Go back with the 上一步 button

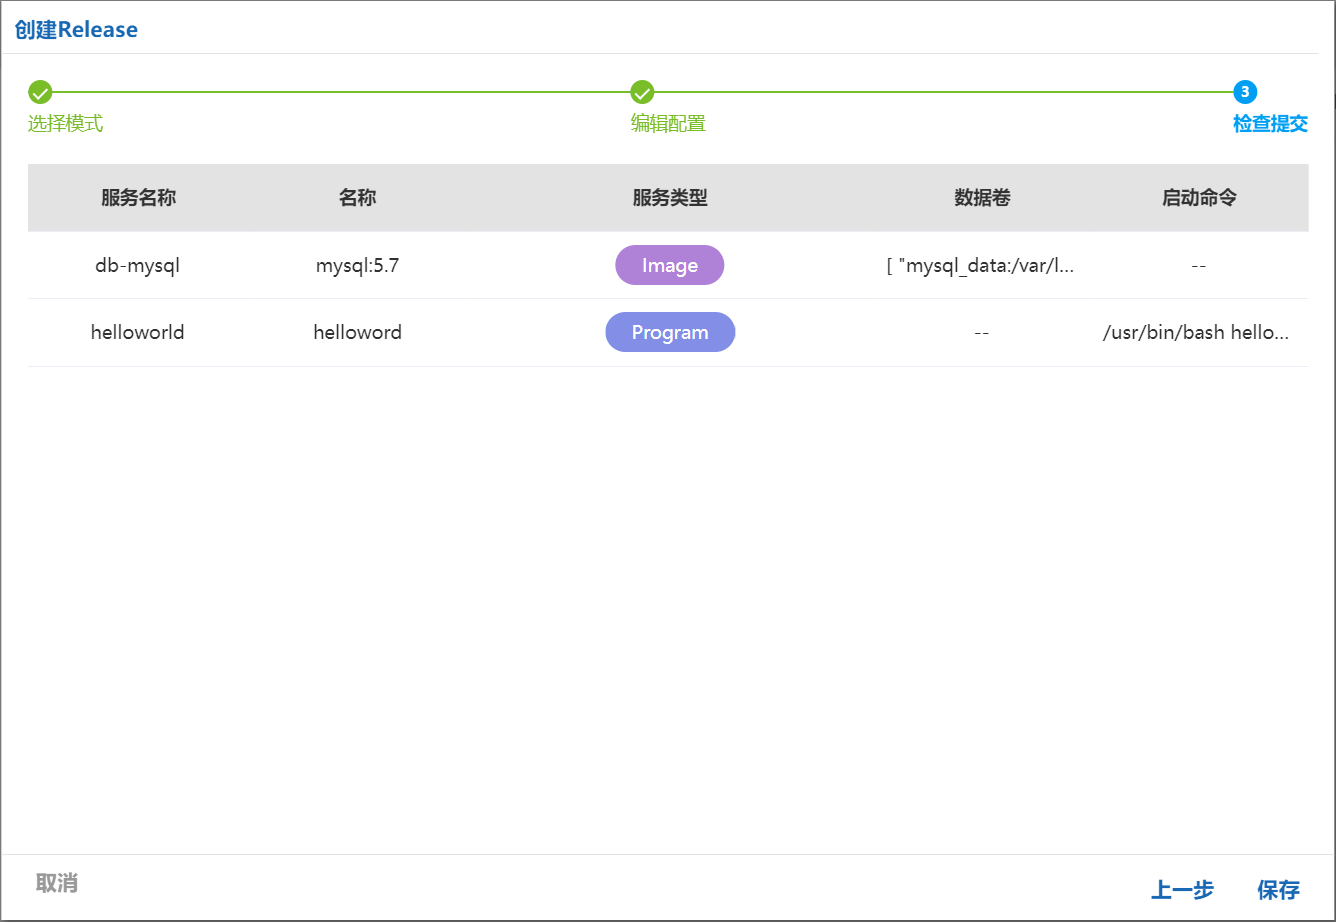1182,889
